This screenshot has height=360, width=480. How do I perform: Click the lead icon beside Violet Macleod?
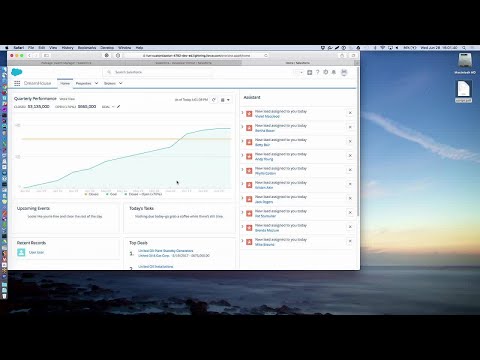[x=249, y=114]
